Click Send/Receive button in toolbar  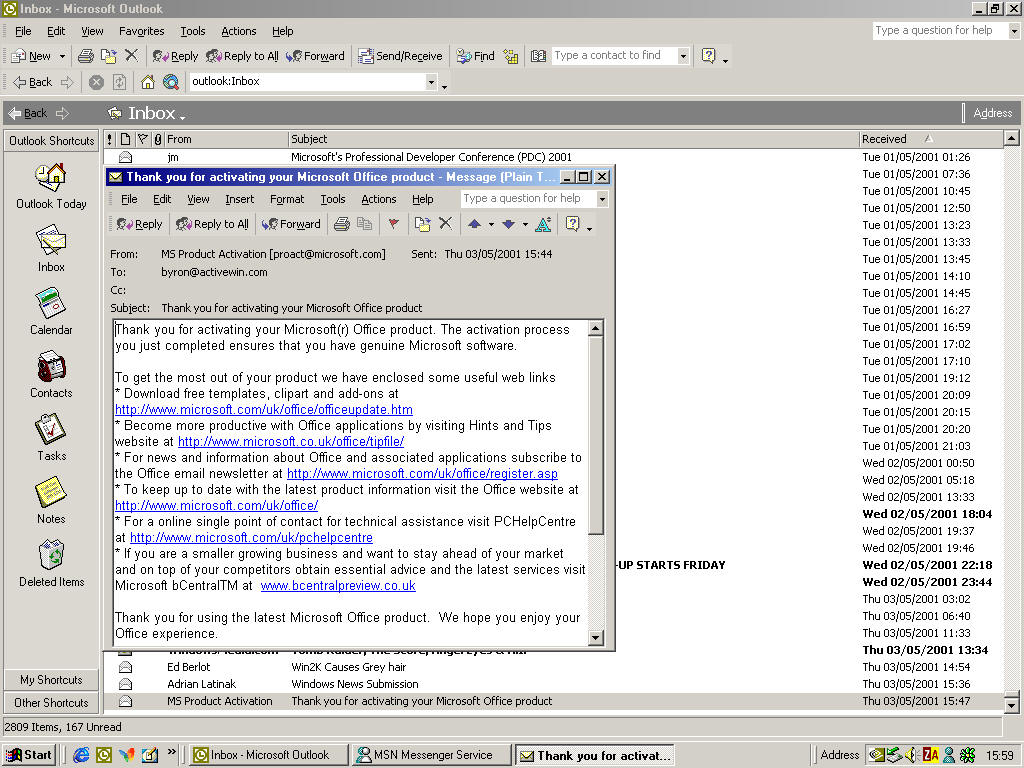[400, 56]
